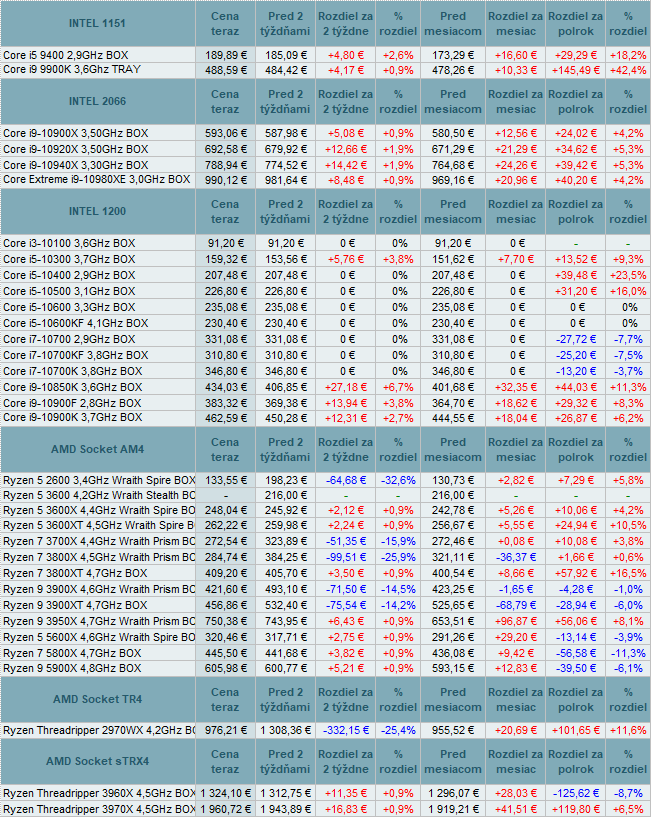Click the 605,98 € current price cell
Screen dimensions: 651x817
pyautogui.click(x=226, y=669)
